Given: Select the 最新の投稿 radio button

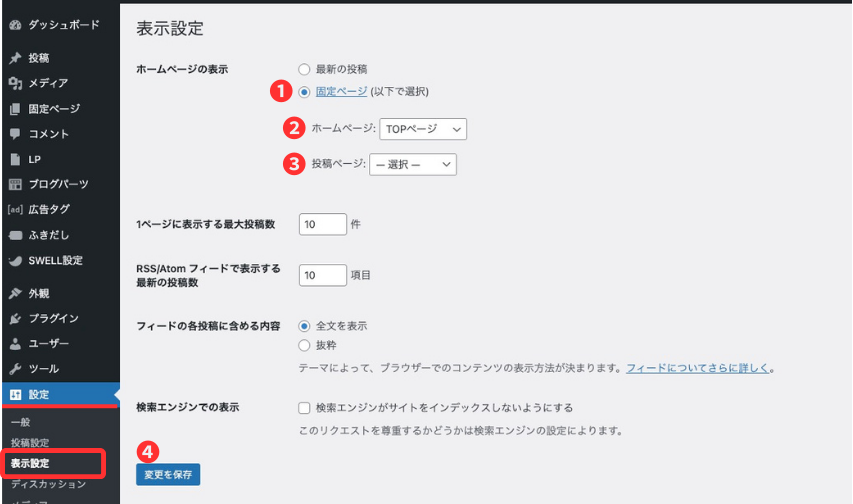Looking at the screenshot, I should tap(305, 68).
